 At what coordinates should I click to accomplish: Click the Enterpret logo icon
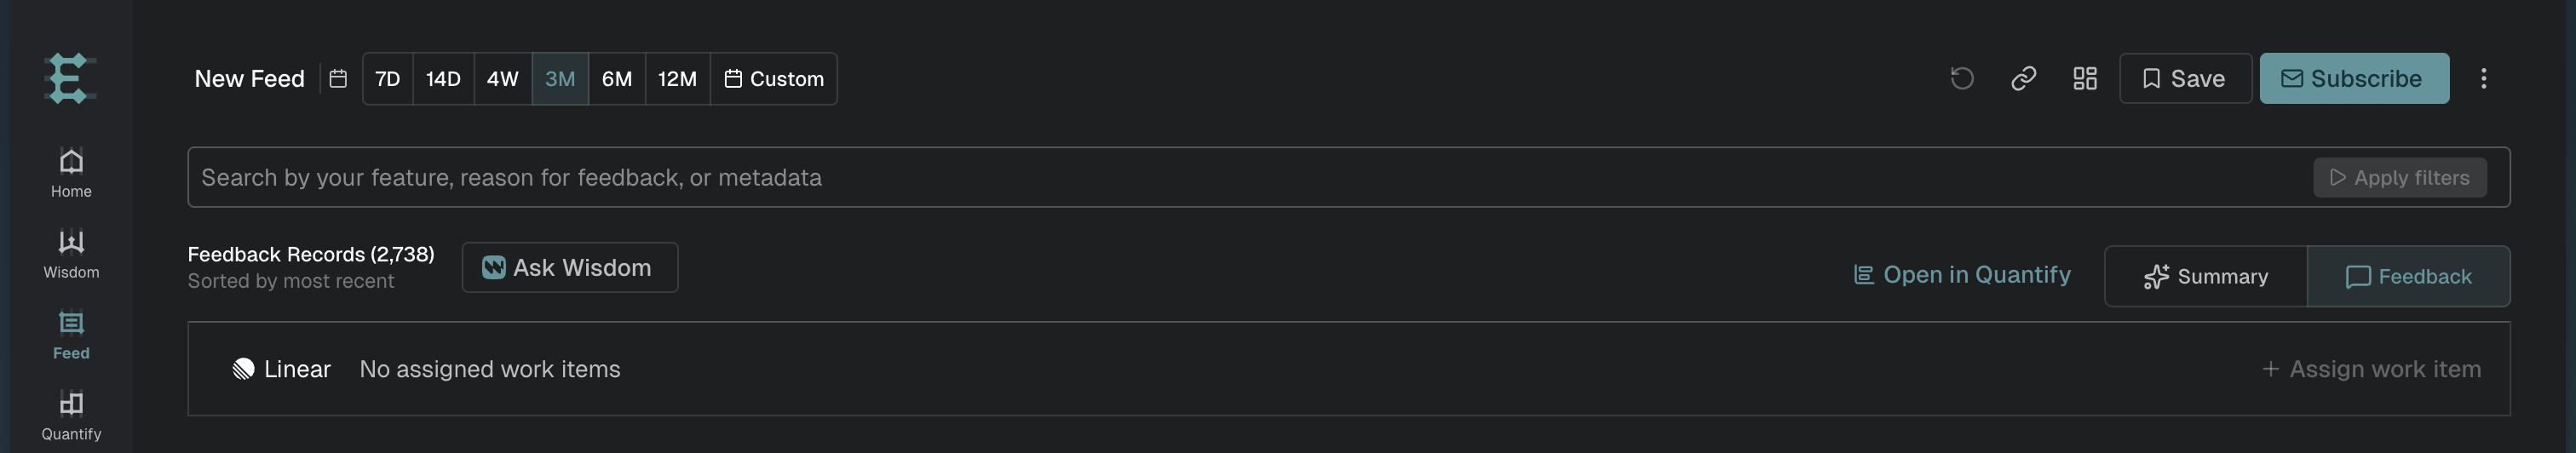click(70, 78)
